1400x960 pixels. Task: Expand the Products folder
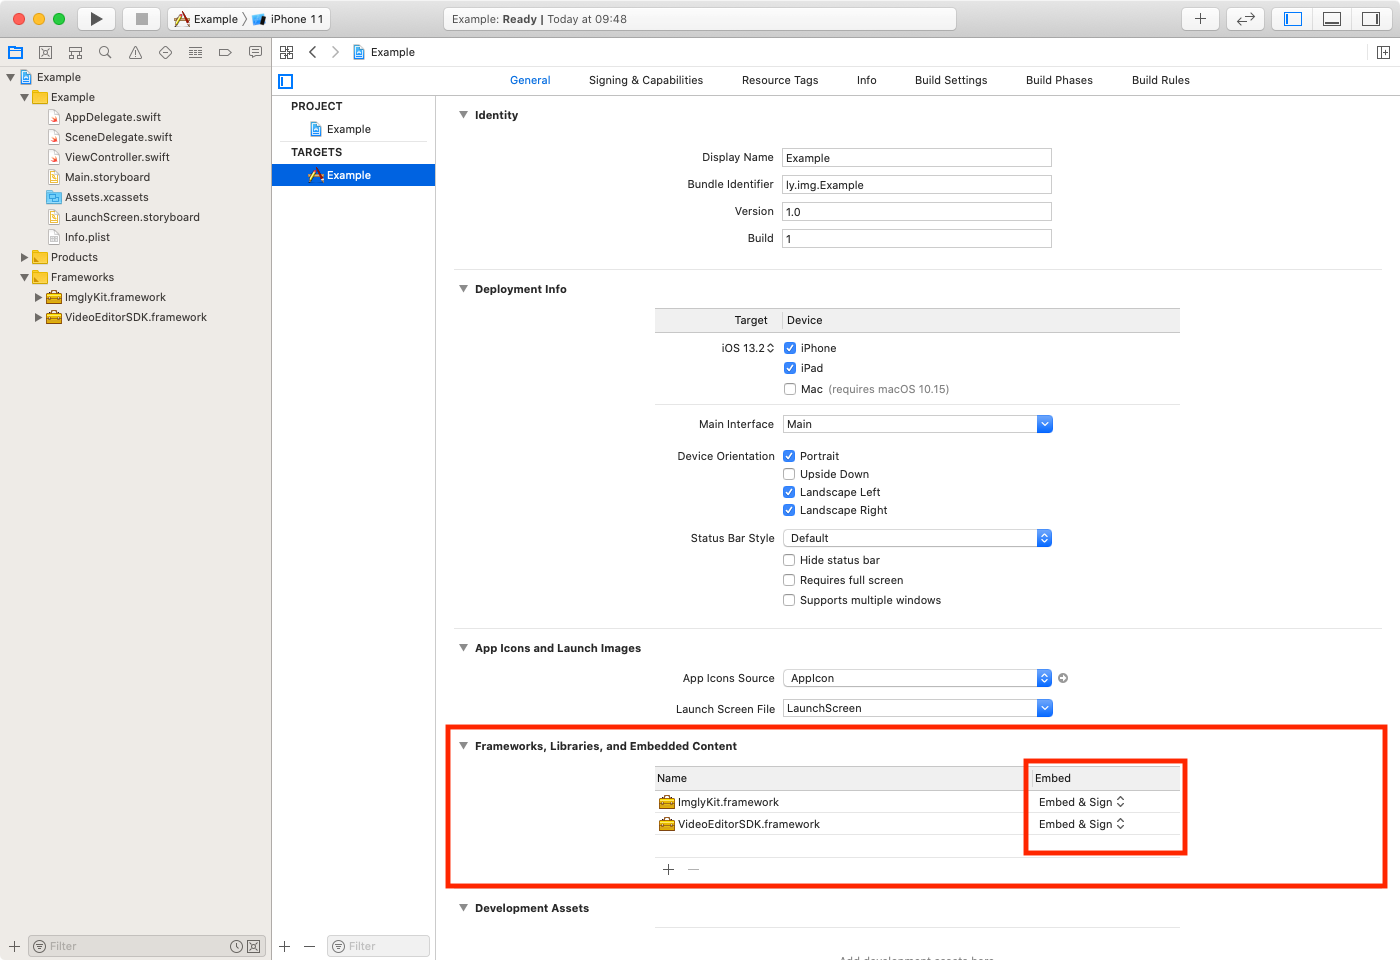pyautogui.click(x=25, y=257)
